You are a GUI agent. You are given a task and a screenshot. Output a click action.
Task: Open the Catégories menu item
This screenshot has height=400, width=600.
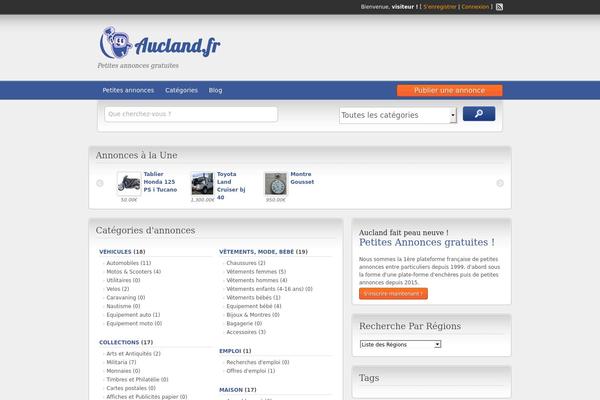coord(181,90)
